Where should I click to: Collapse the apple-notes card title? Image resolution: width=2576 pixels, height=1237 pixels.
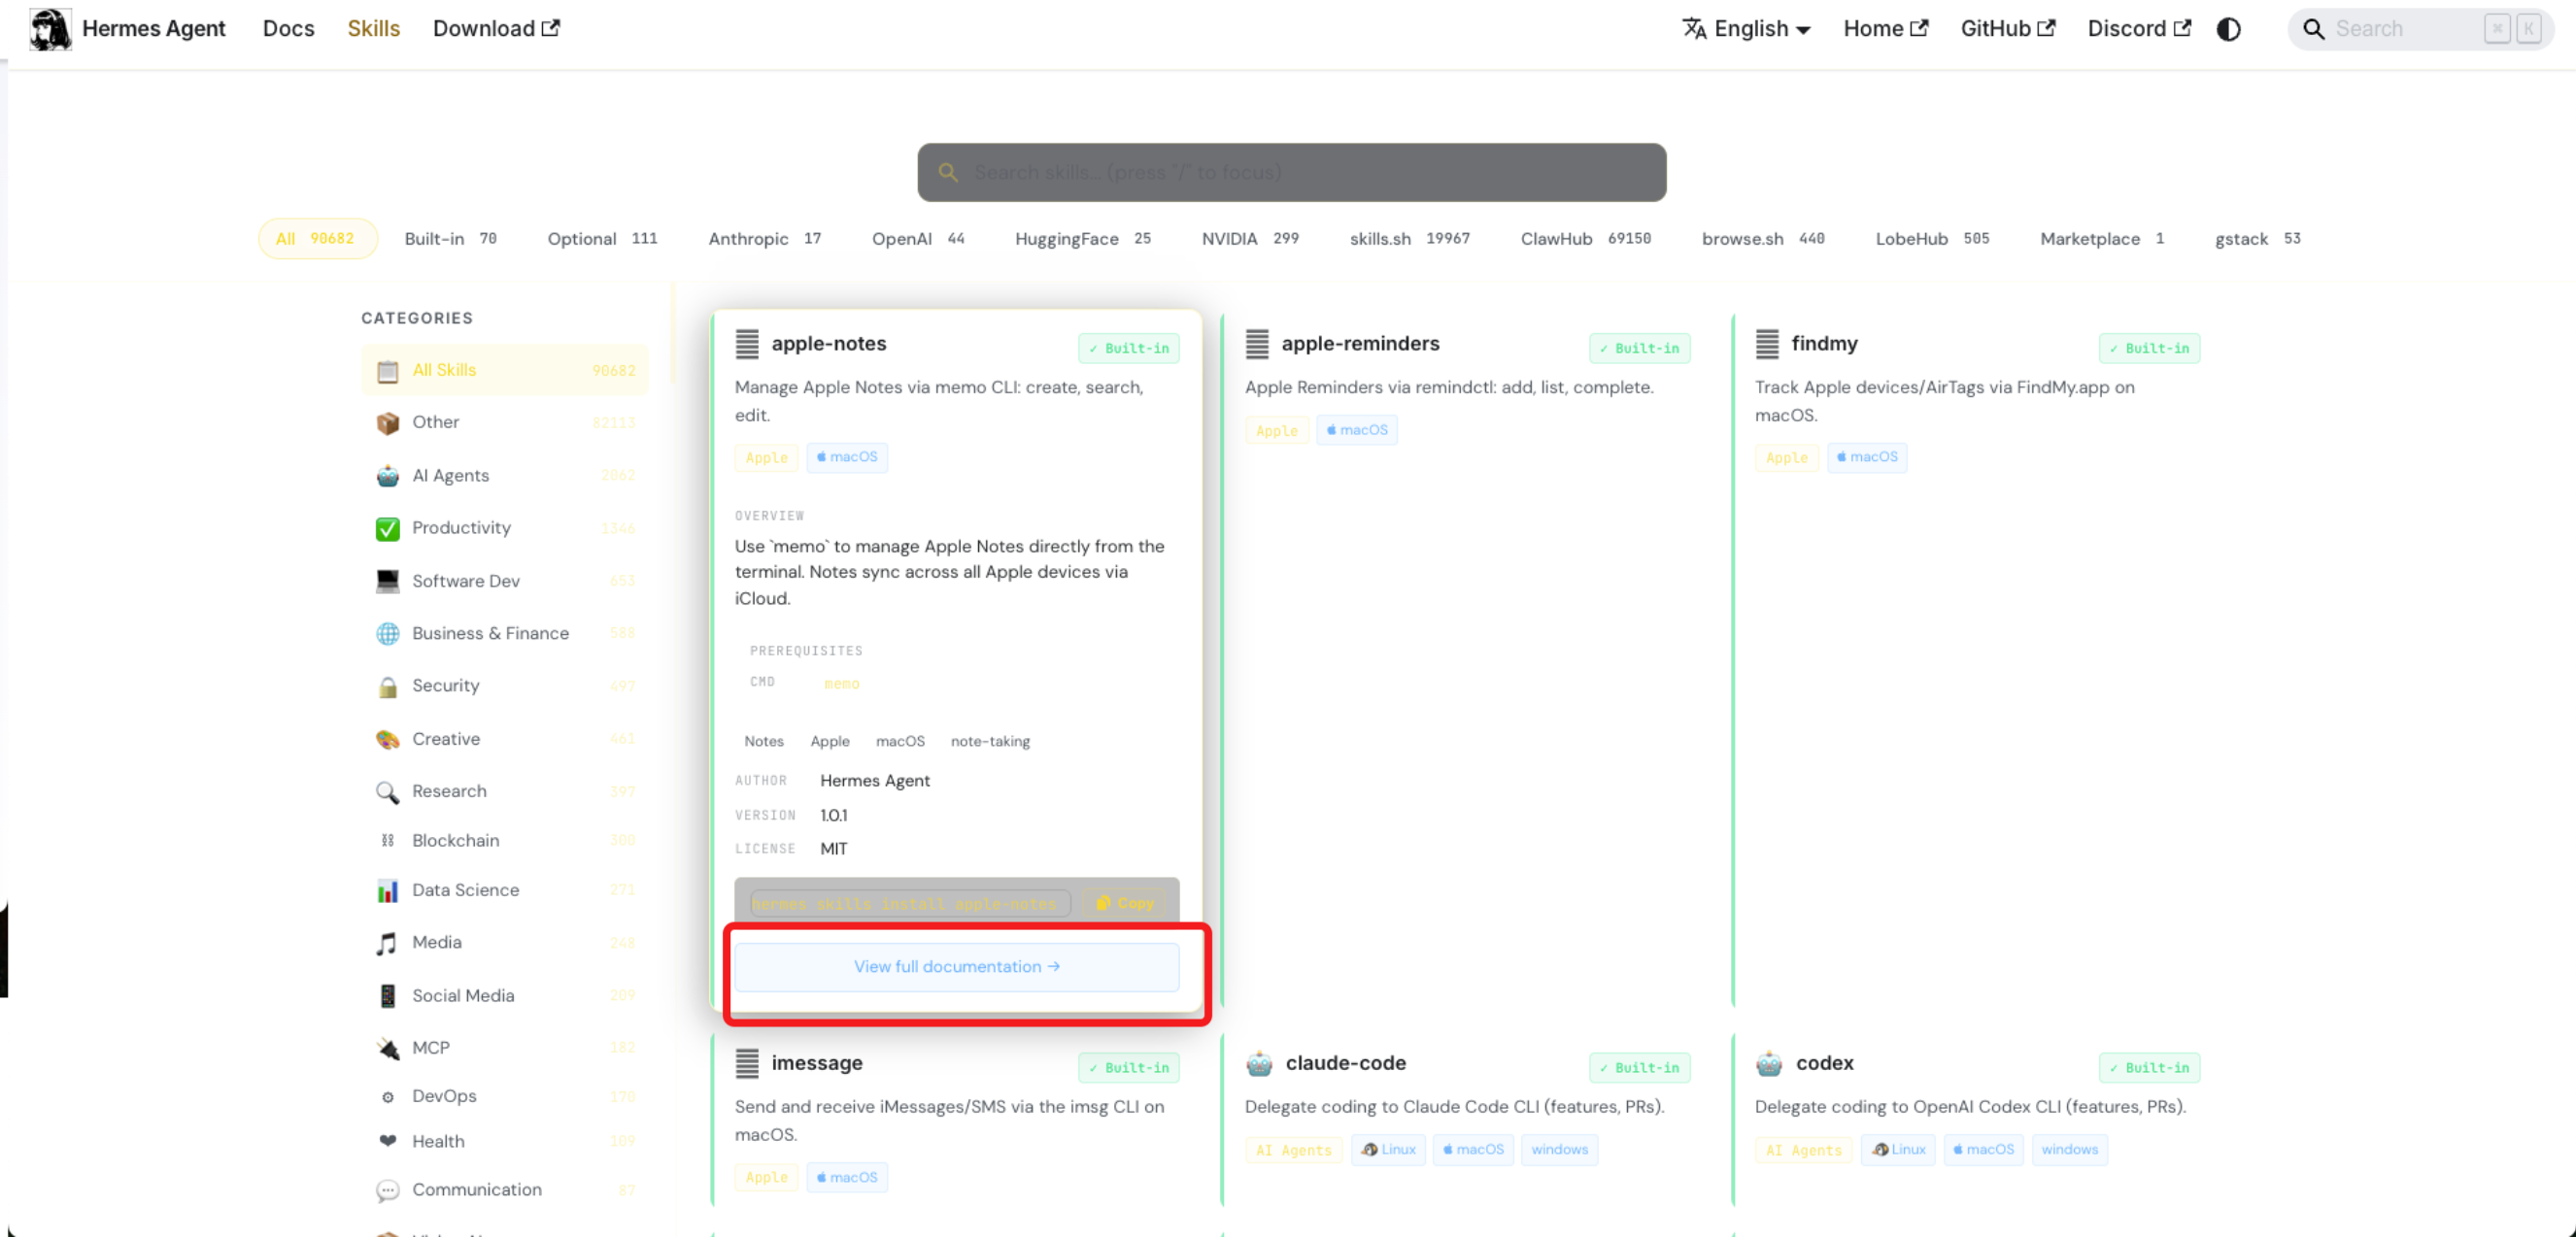click(x=828, y=344)
